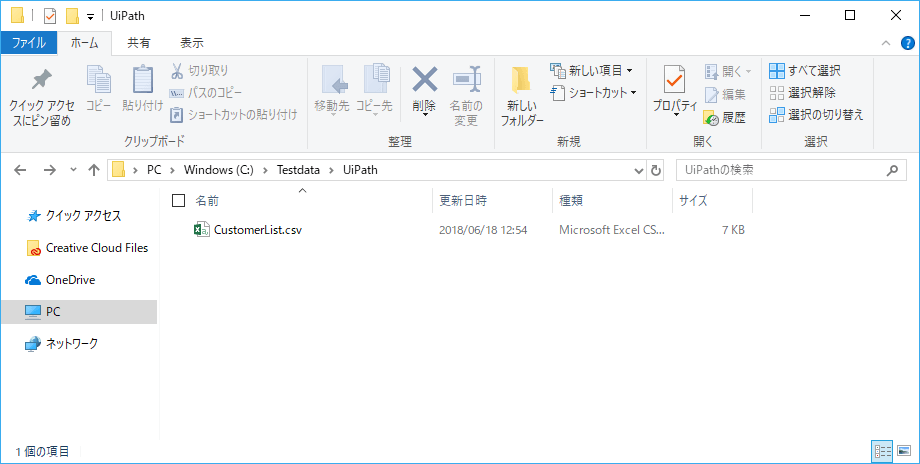Open the Open (開く) dropdown

[x=728, y=72]
